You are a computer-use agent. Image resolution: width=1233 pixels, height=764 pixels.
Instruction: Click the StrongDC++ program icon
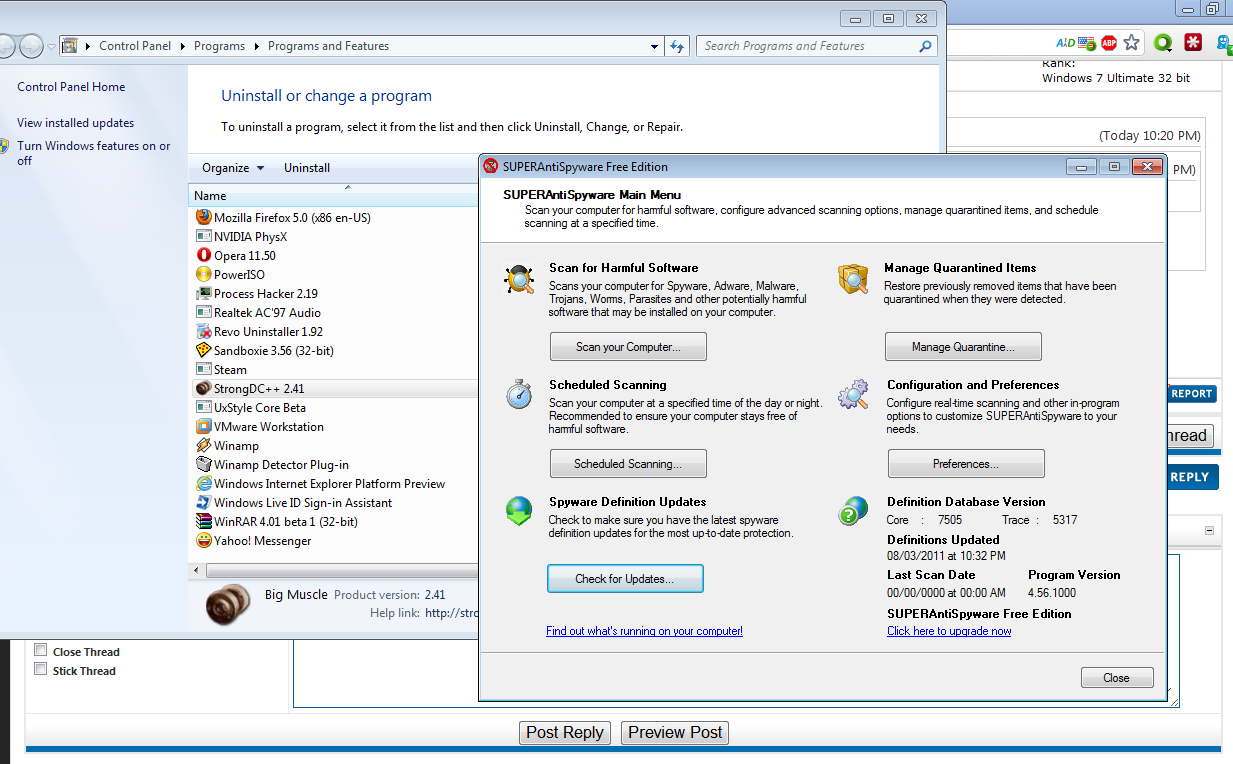tap(204, 388)
